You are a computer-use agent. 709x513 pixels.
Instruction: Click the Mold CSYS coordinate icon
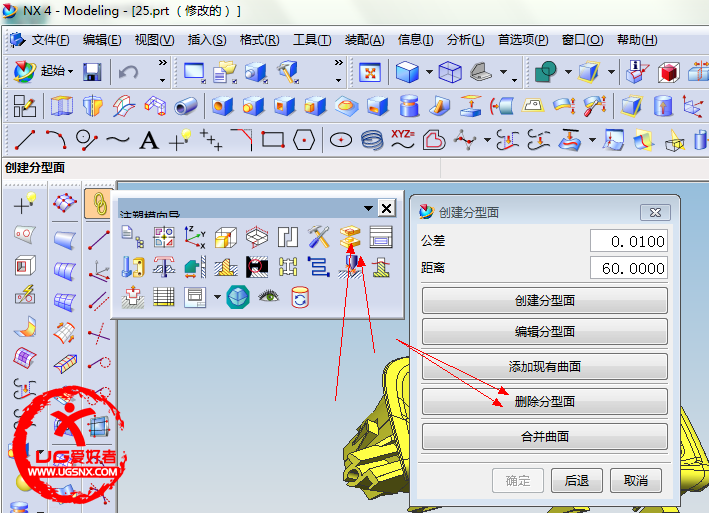(195, 237)
